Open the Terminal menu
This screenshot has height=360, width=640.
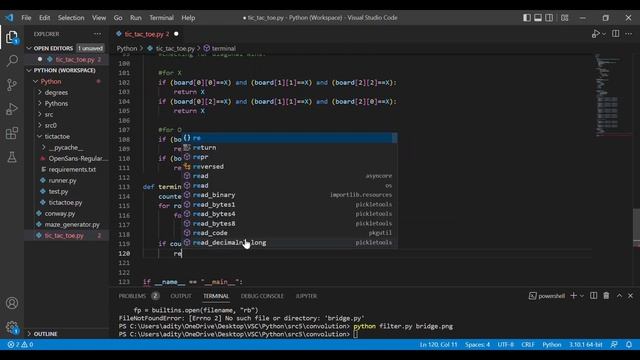point(161,18)
